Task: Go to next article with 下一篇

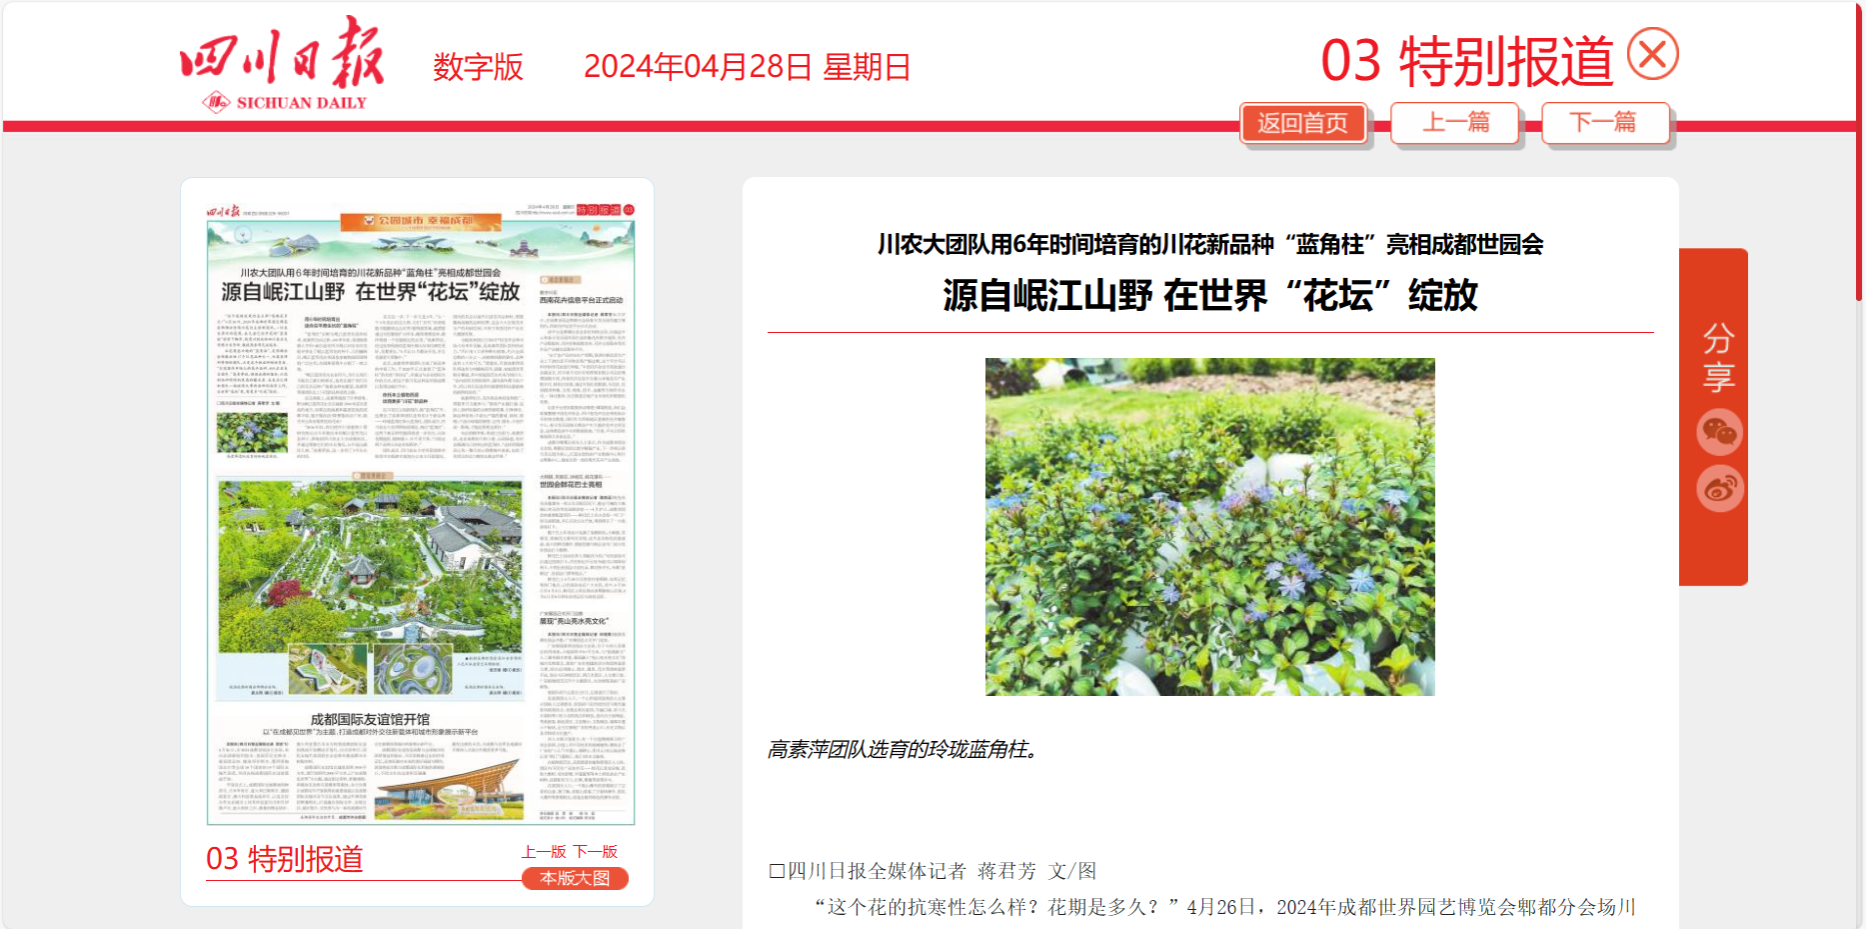Action: [x=1604, y=123]
